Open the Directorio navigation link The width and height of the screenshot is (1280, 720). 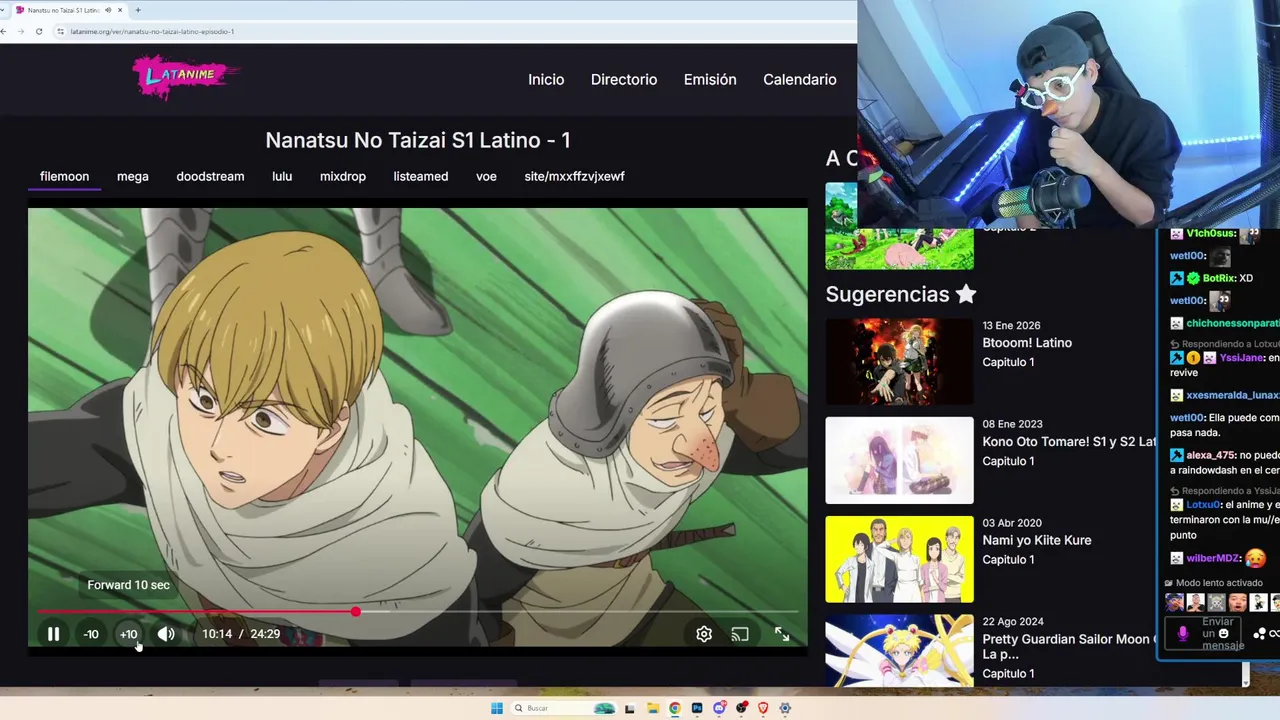point(624,79)
